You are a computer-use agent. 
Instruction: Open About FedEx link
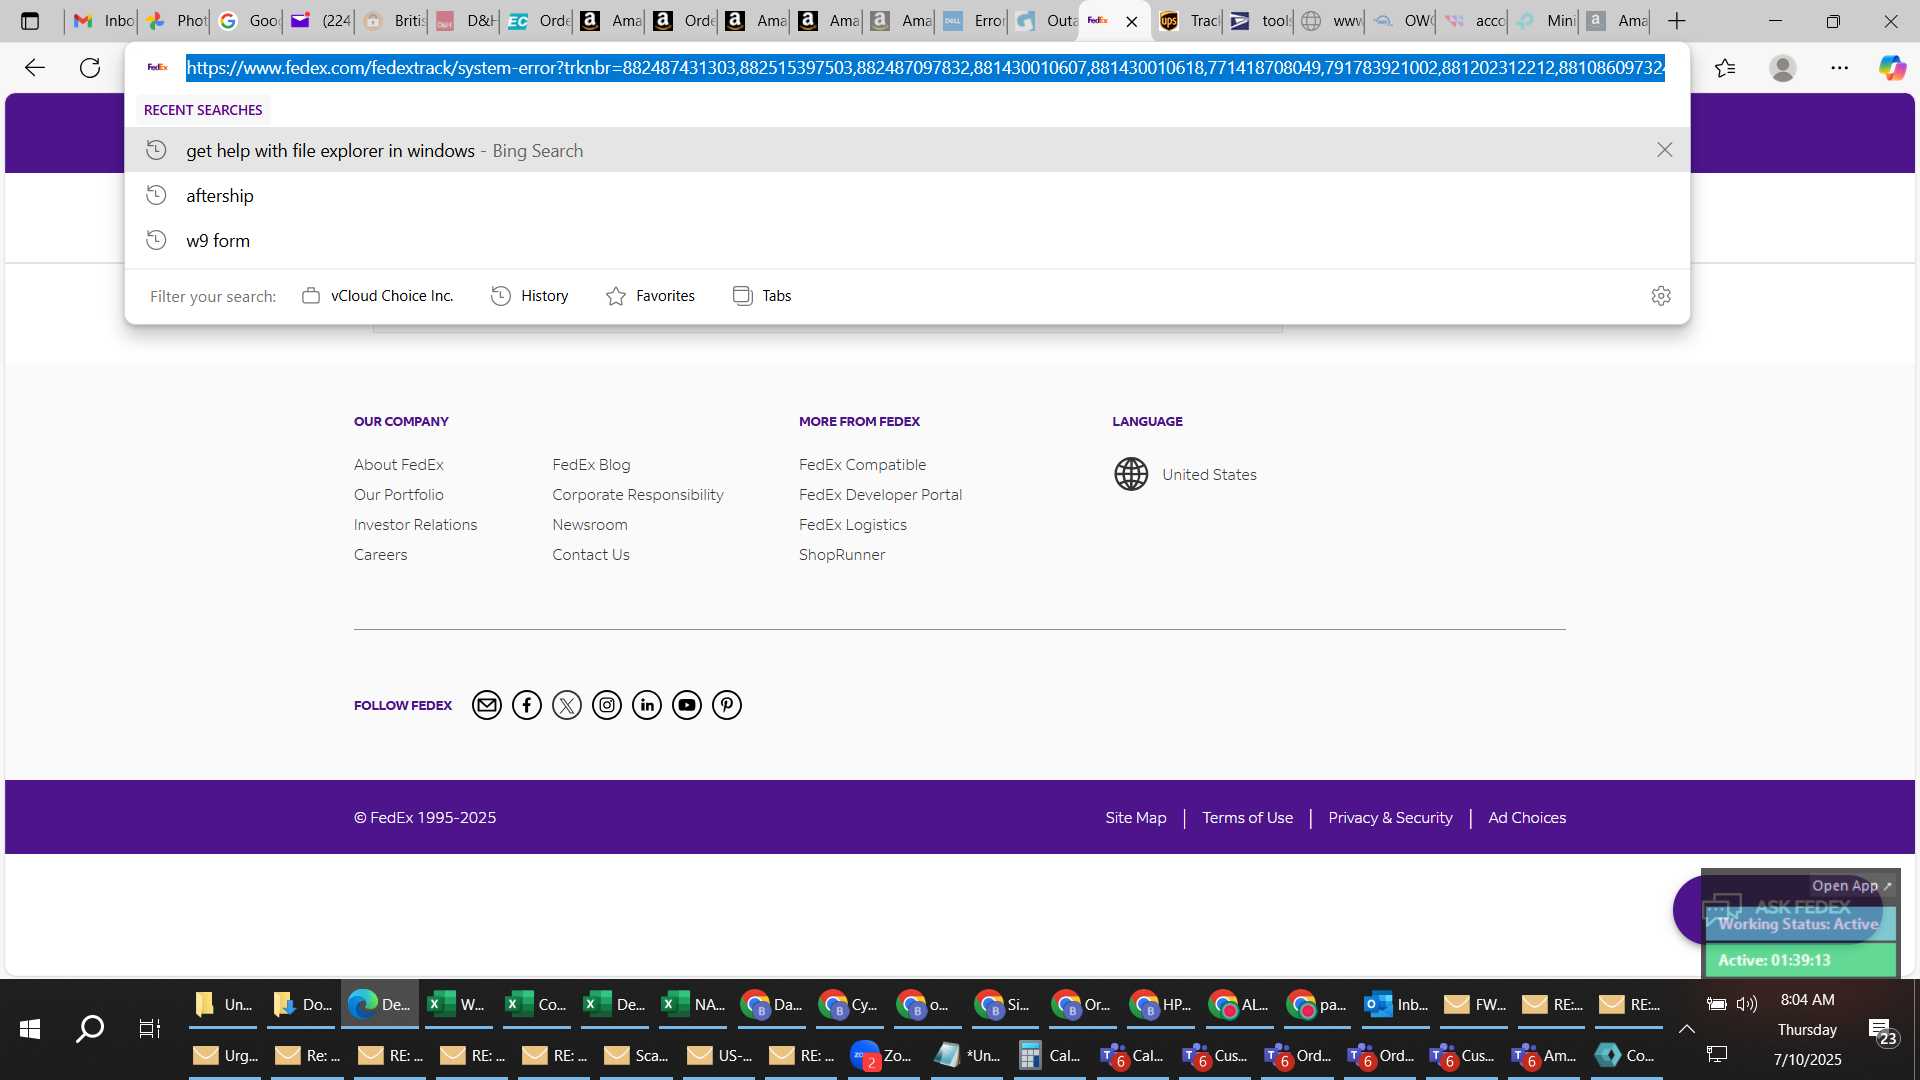point(398,465)
